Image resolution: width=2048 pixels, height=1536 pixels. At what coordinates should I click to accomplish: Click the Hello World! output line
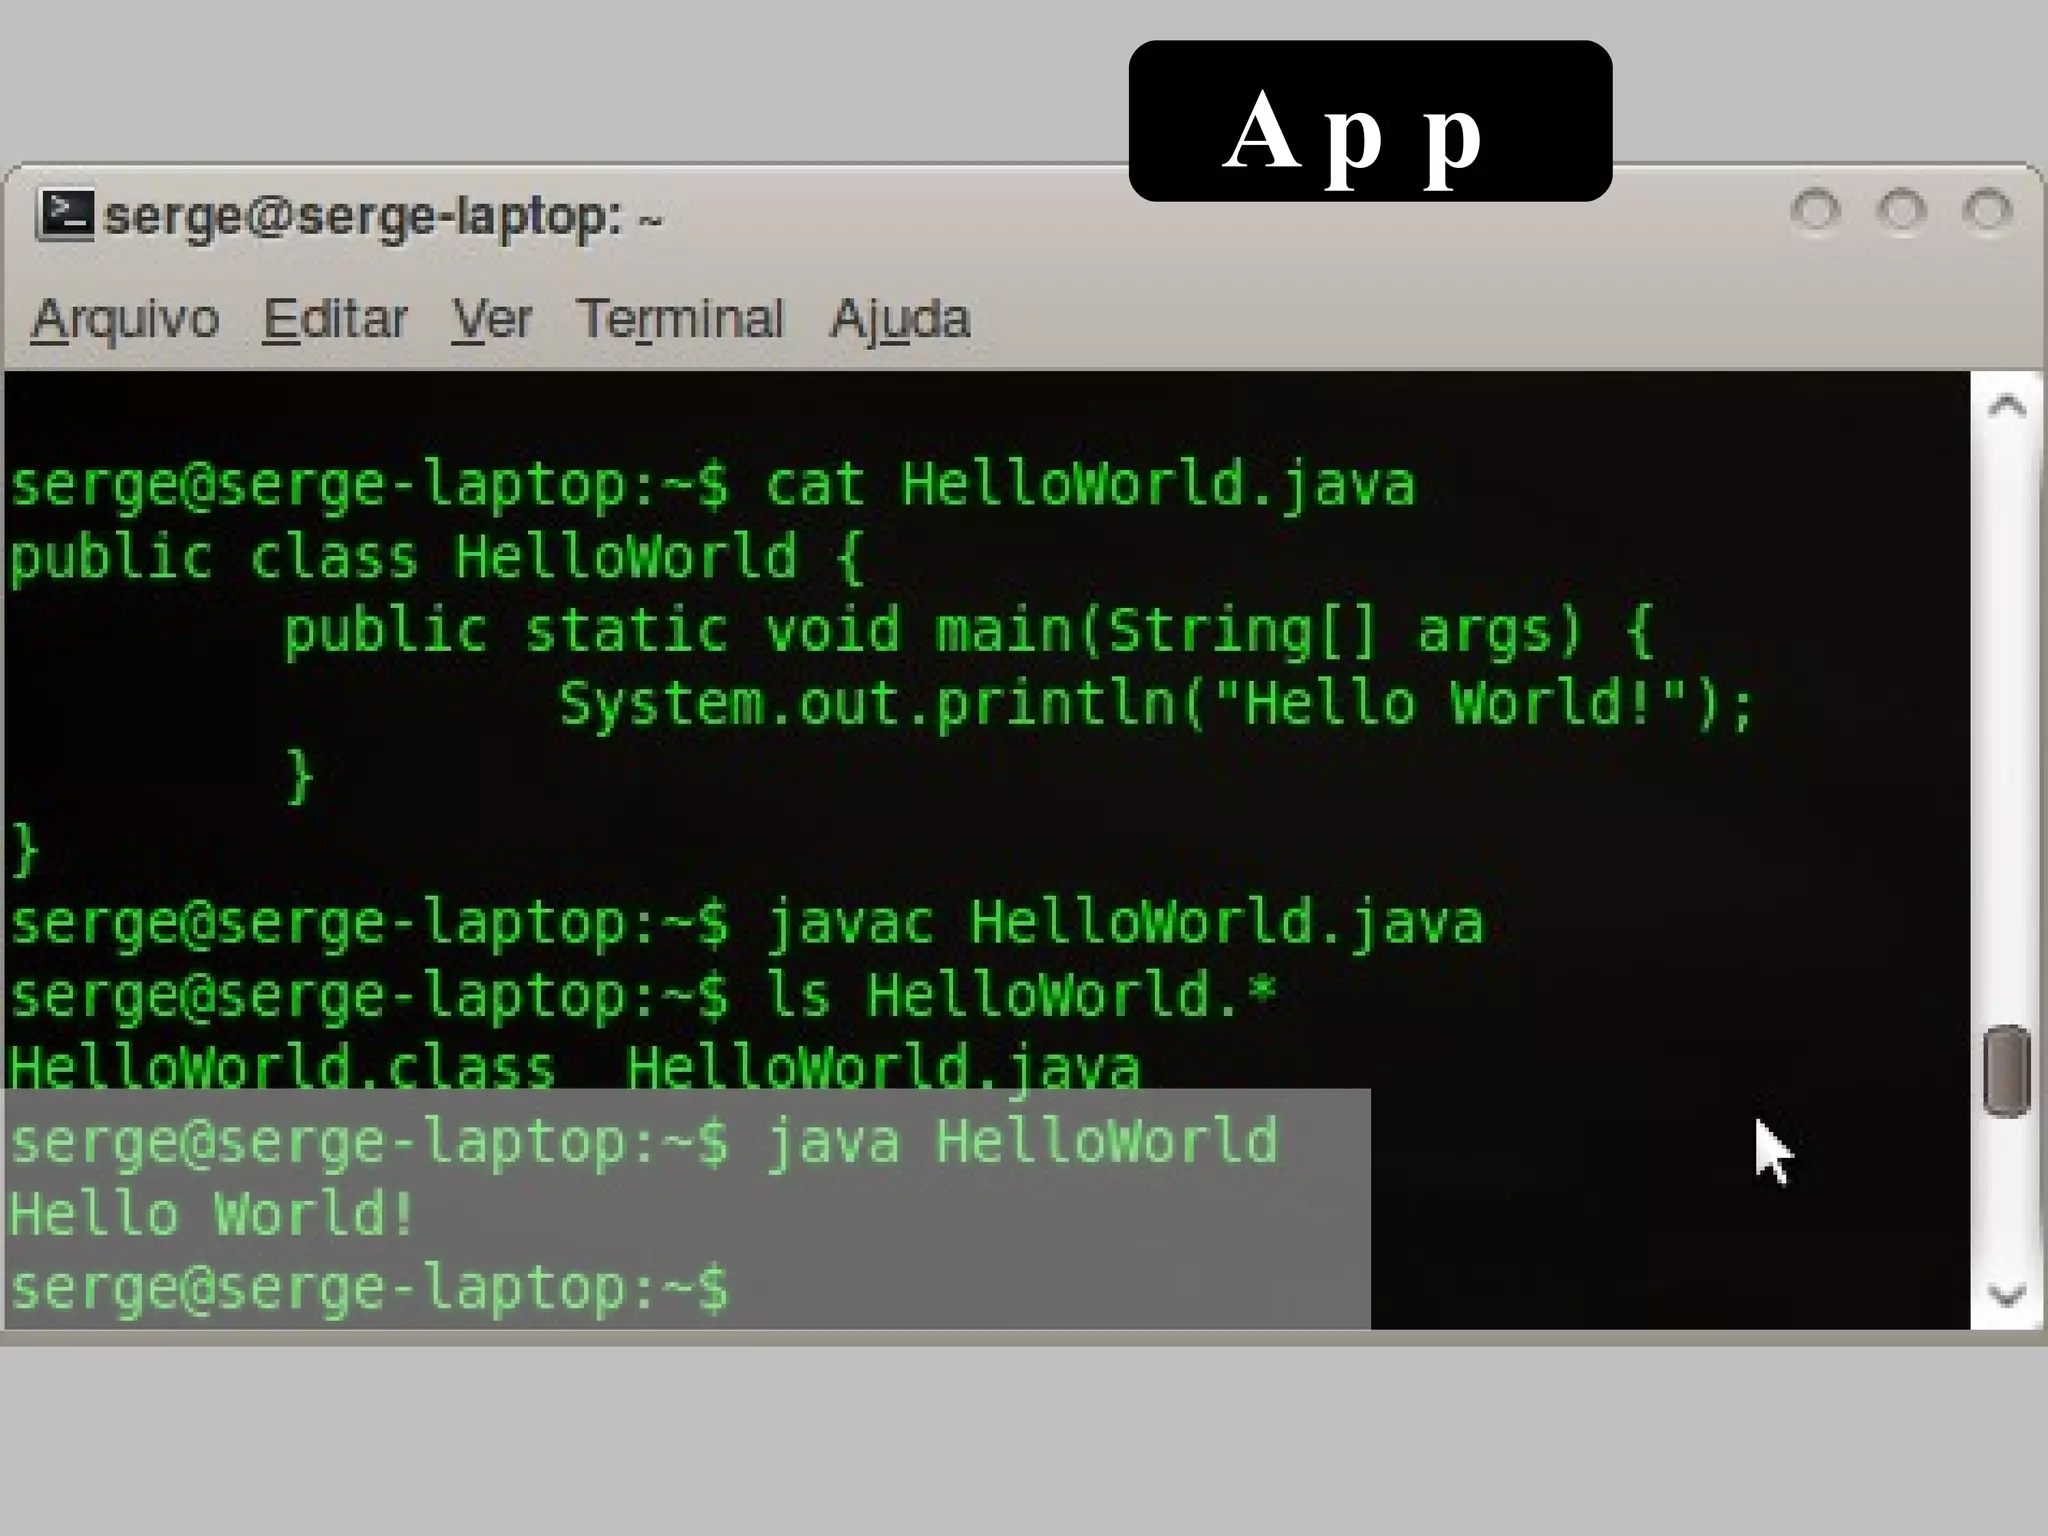pos(212,1214)
